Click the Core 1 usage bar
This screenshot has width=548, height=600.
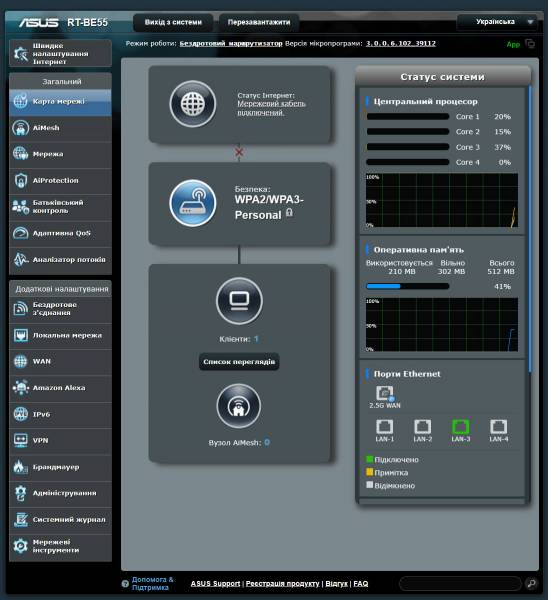coord(408,117)
